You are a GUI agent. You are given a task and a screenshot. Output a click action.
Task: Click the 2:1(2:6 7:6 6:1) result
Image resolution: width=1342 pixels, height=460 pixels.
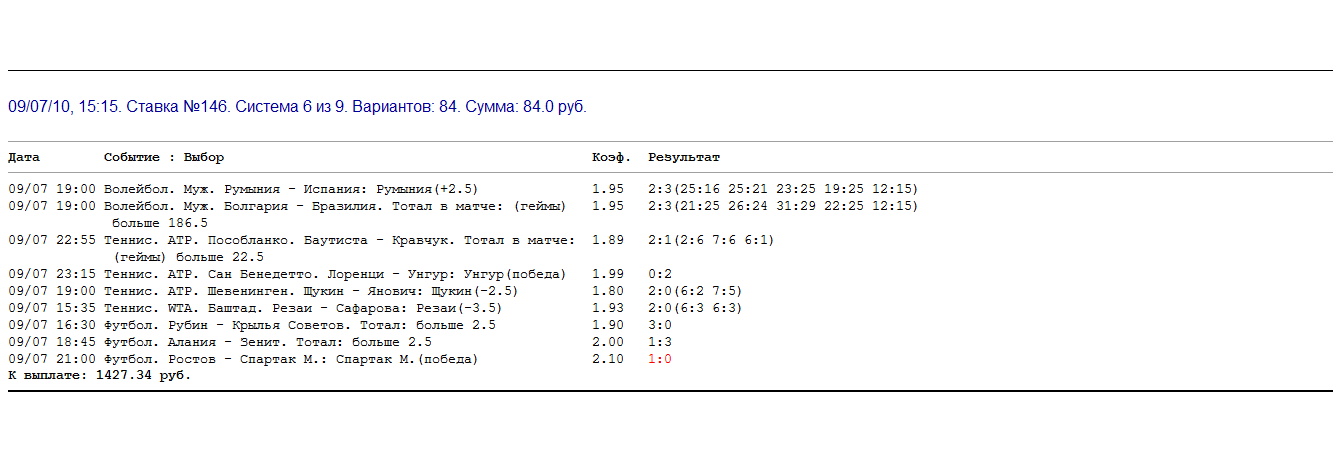(712, 240)
